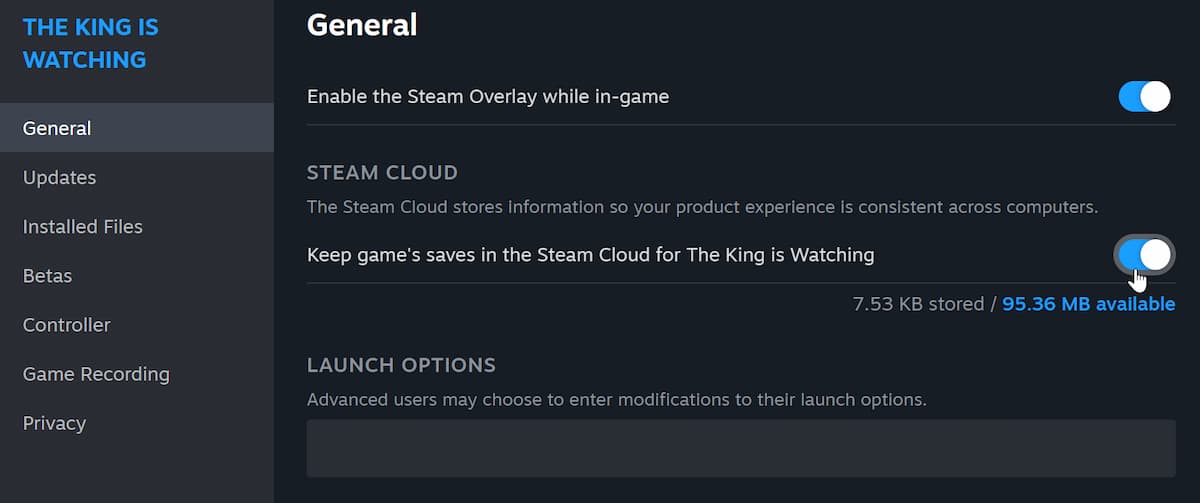Open Game Recording settings

[96, 374]
